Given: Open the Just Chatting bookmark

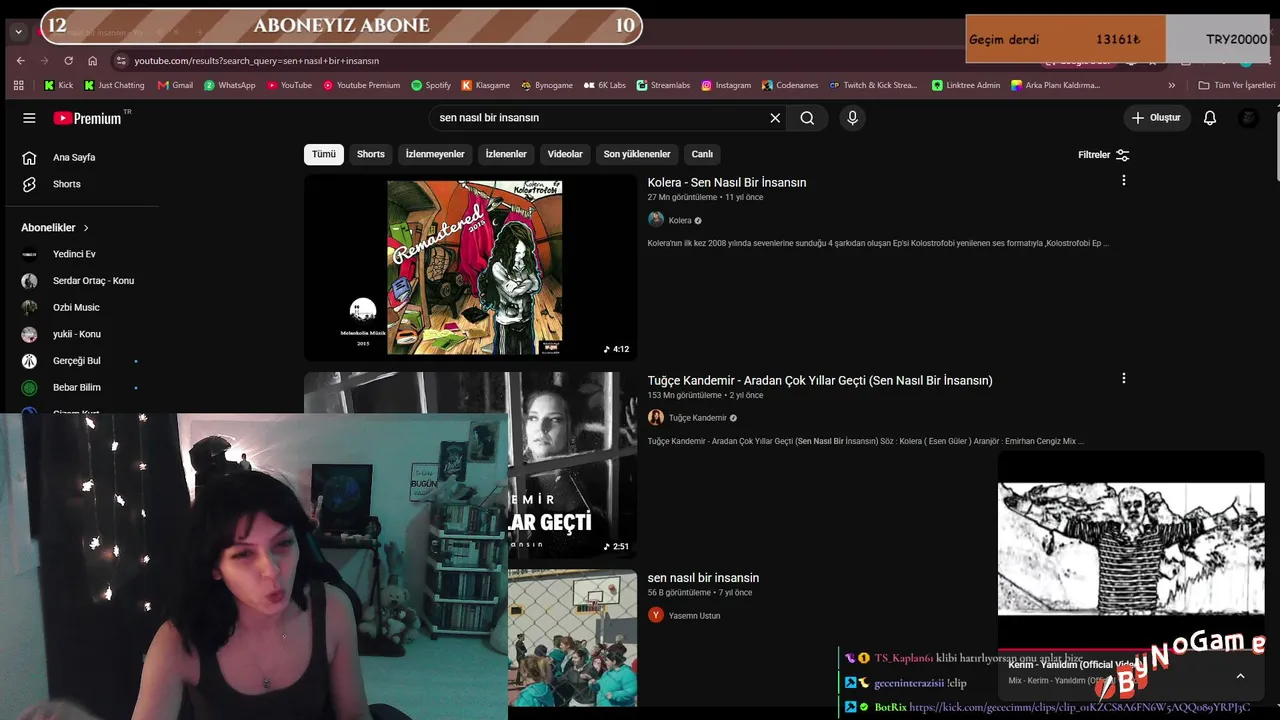Looking at the screenshot, I should tap(115, 85).
